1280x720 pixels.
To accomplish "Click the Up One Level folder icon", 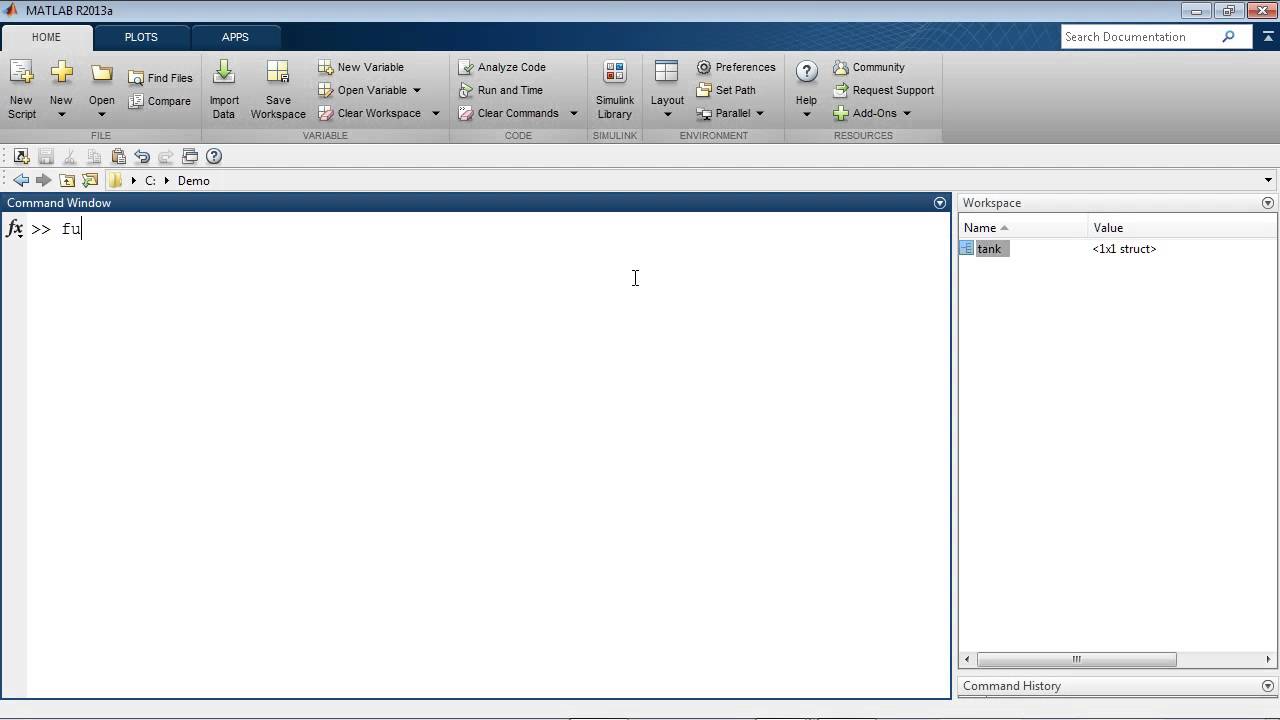I will (67, 181).
